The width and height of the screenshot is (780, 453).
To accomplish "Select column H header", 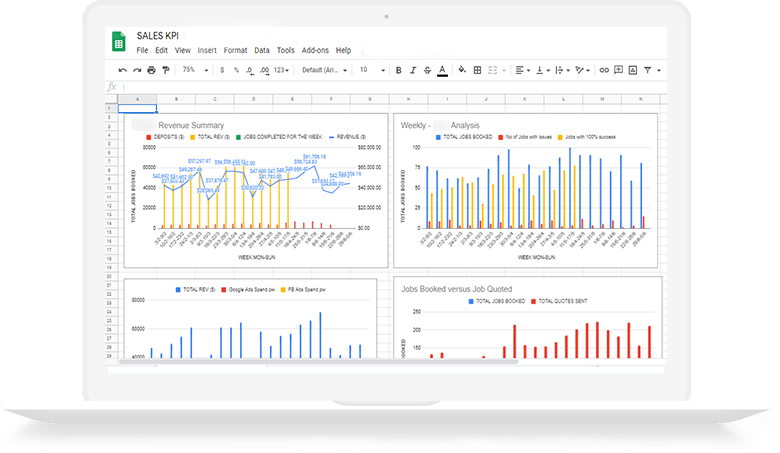I will pyautogui.click(x=408, y=99).
